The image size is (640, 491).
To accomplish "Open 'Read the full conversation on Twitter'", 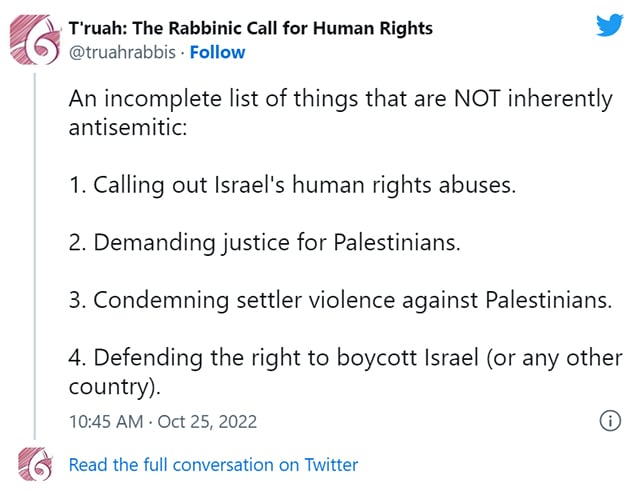I will (x=213, y=465).
